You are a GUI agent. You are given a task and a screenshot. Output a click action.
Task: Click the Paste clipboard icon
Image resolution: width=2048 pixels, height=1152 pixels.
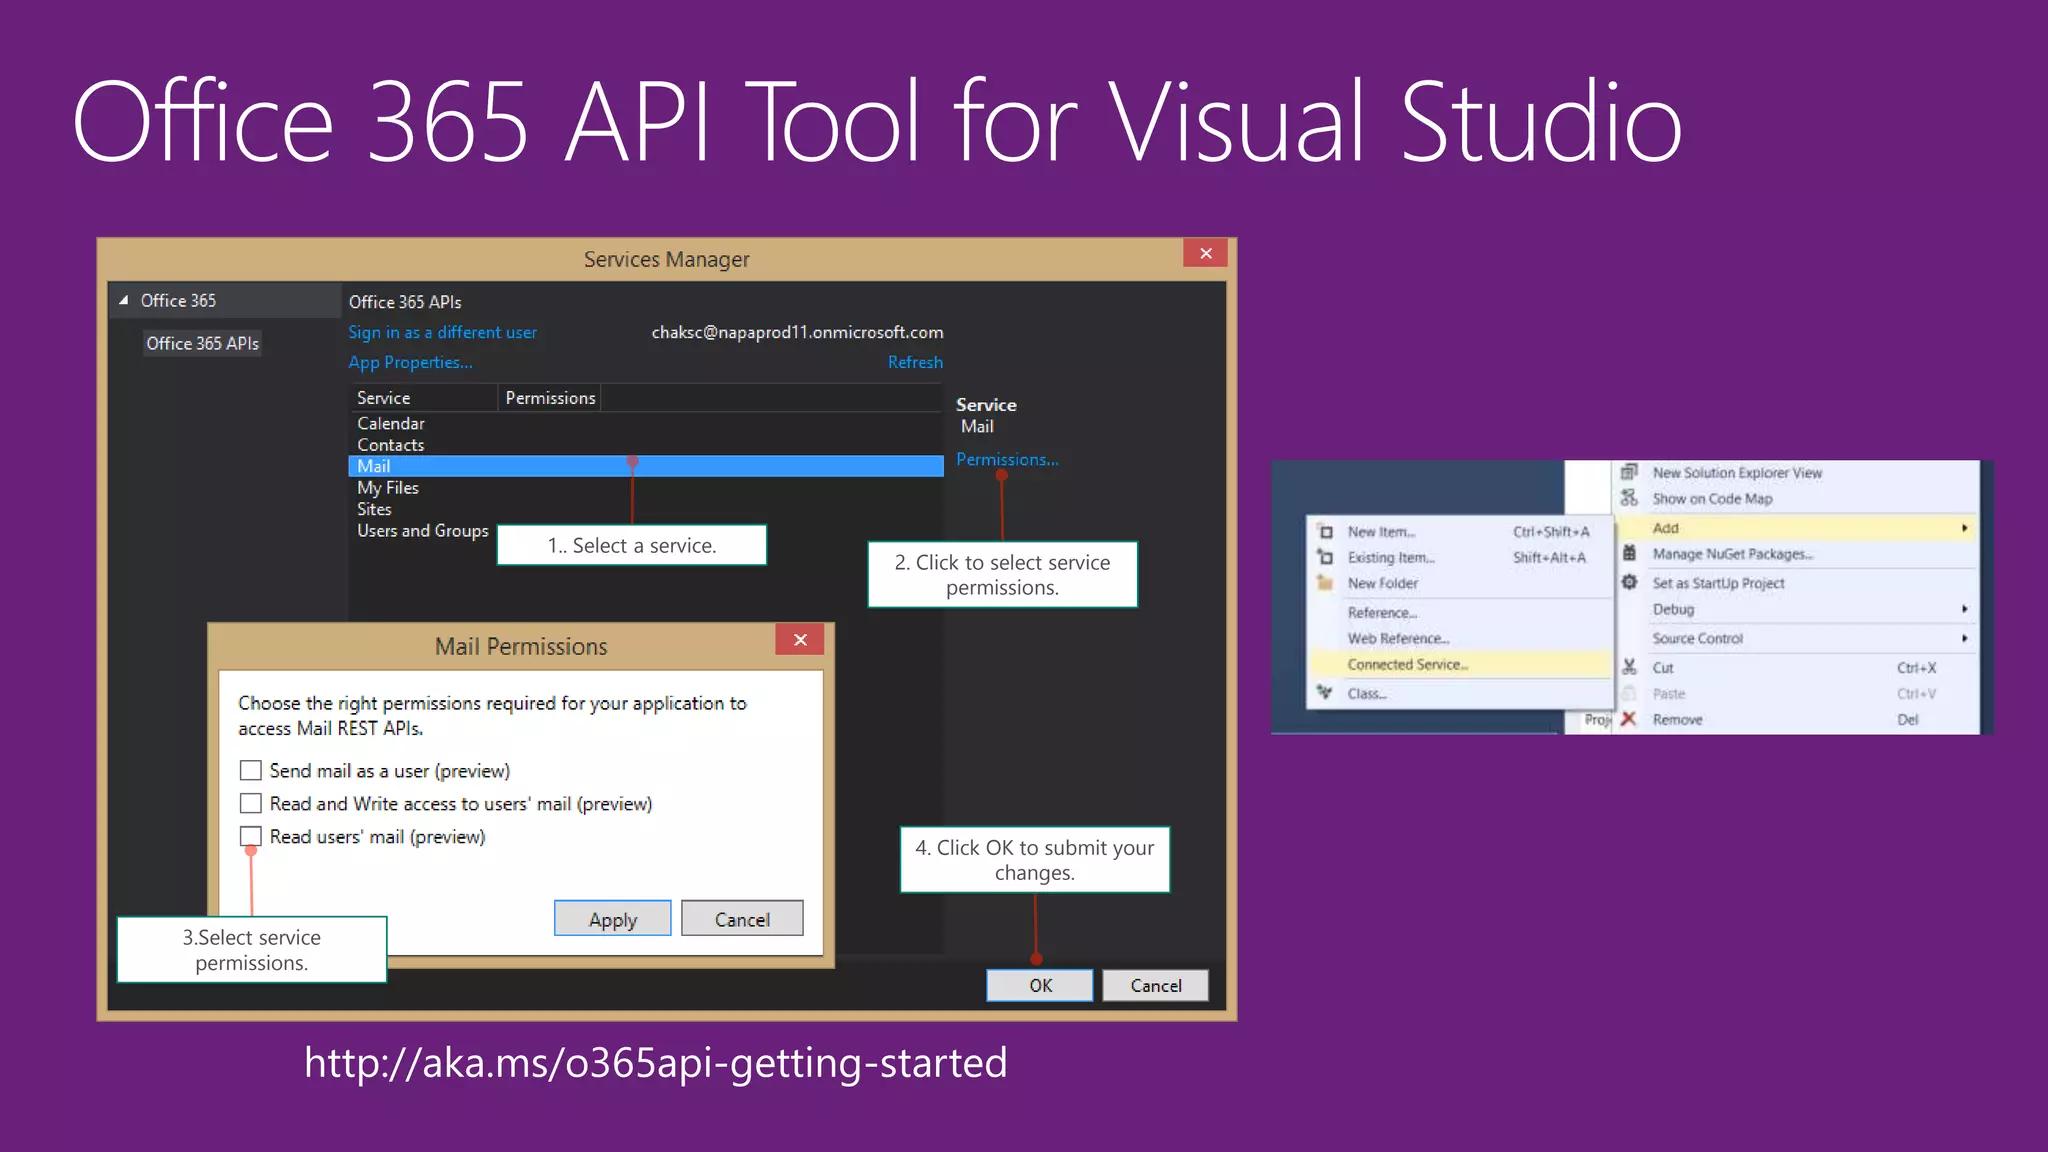point(1630,693)
